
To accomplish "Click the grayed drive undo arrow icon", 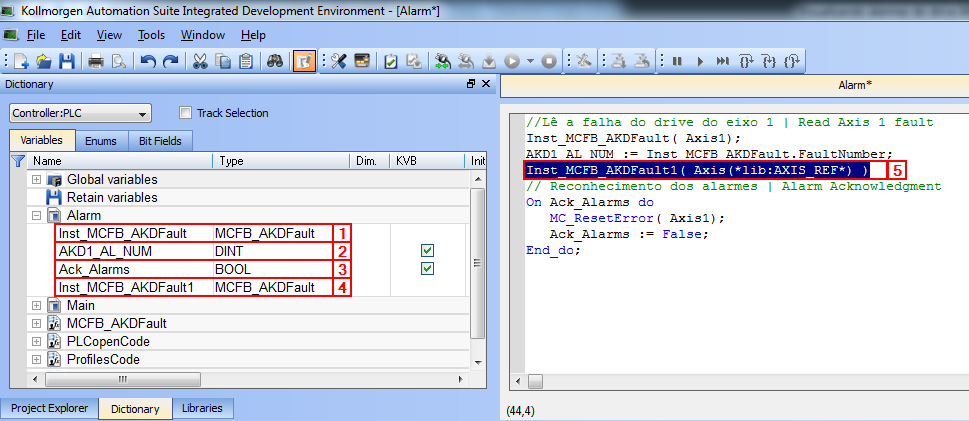I will pos(643,61).
